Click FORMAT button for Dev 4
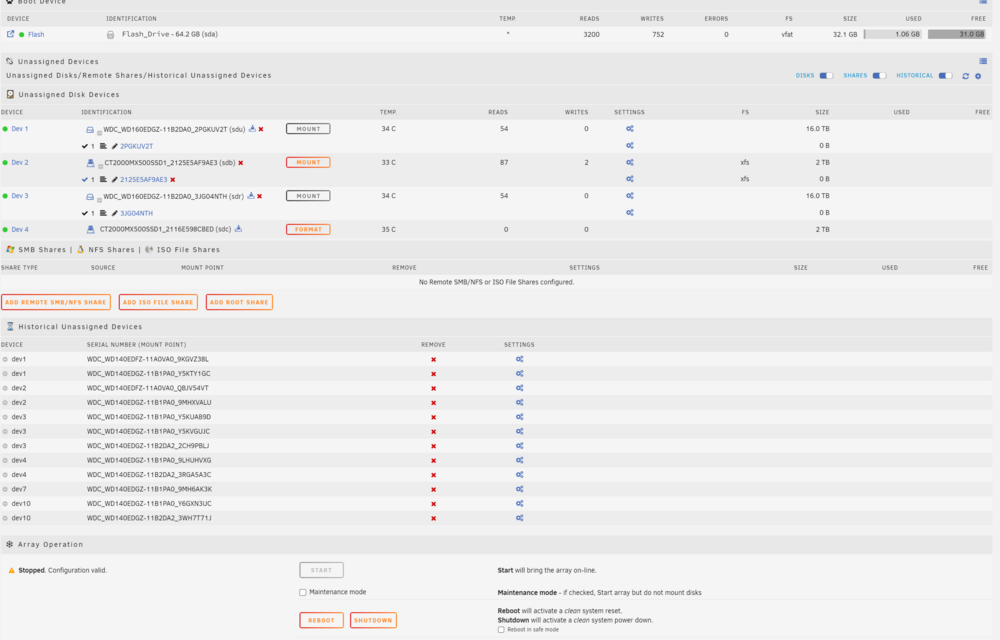The height and width of the screenshot is (640, 1000). (308, 229)
